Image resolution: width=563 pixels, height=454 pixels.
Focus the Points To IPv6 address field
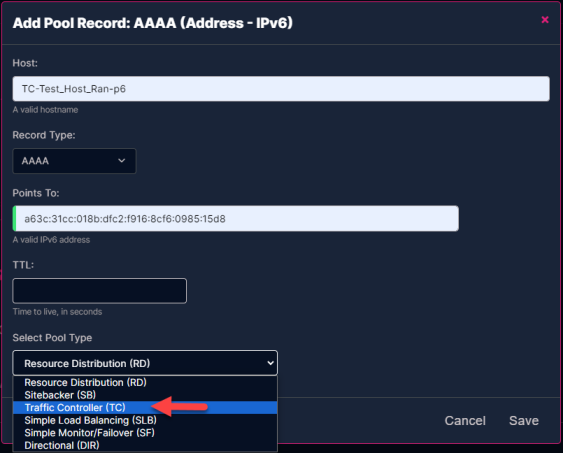coord(236,219)
